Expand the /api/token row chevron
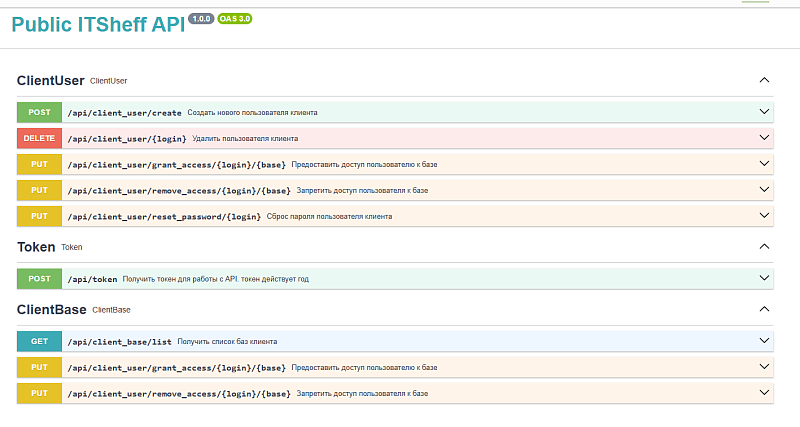The width and height of the screenshot is (800, 427). [x=764, y=278]
